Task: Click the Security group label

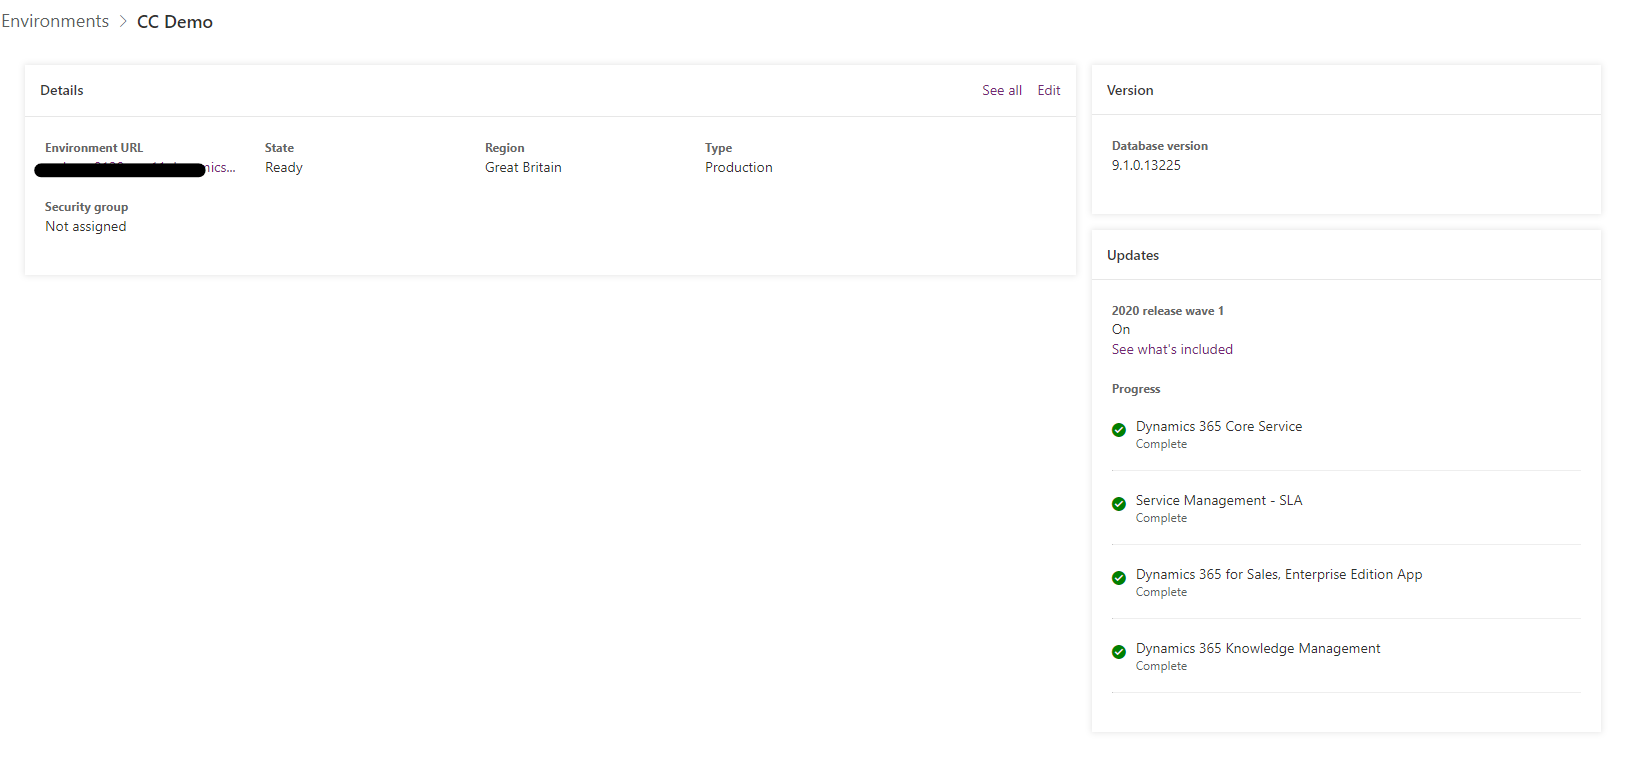Action: [x=86, y=207]
